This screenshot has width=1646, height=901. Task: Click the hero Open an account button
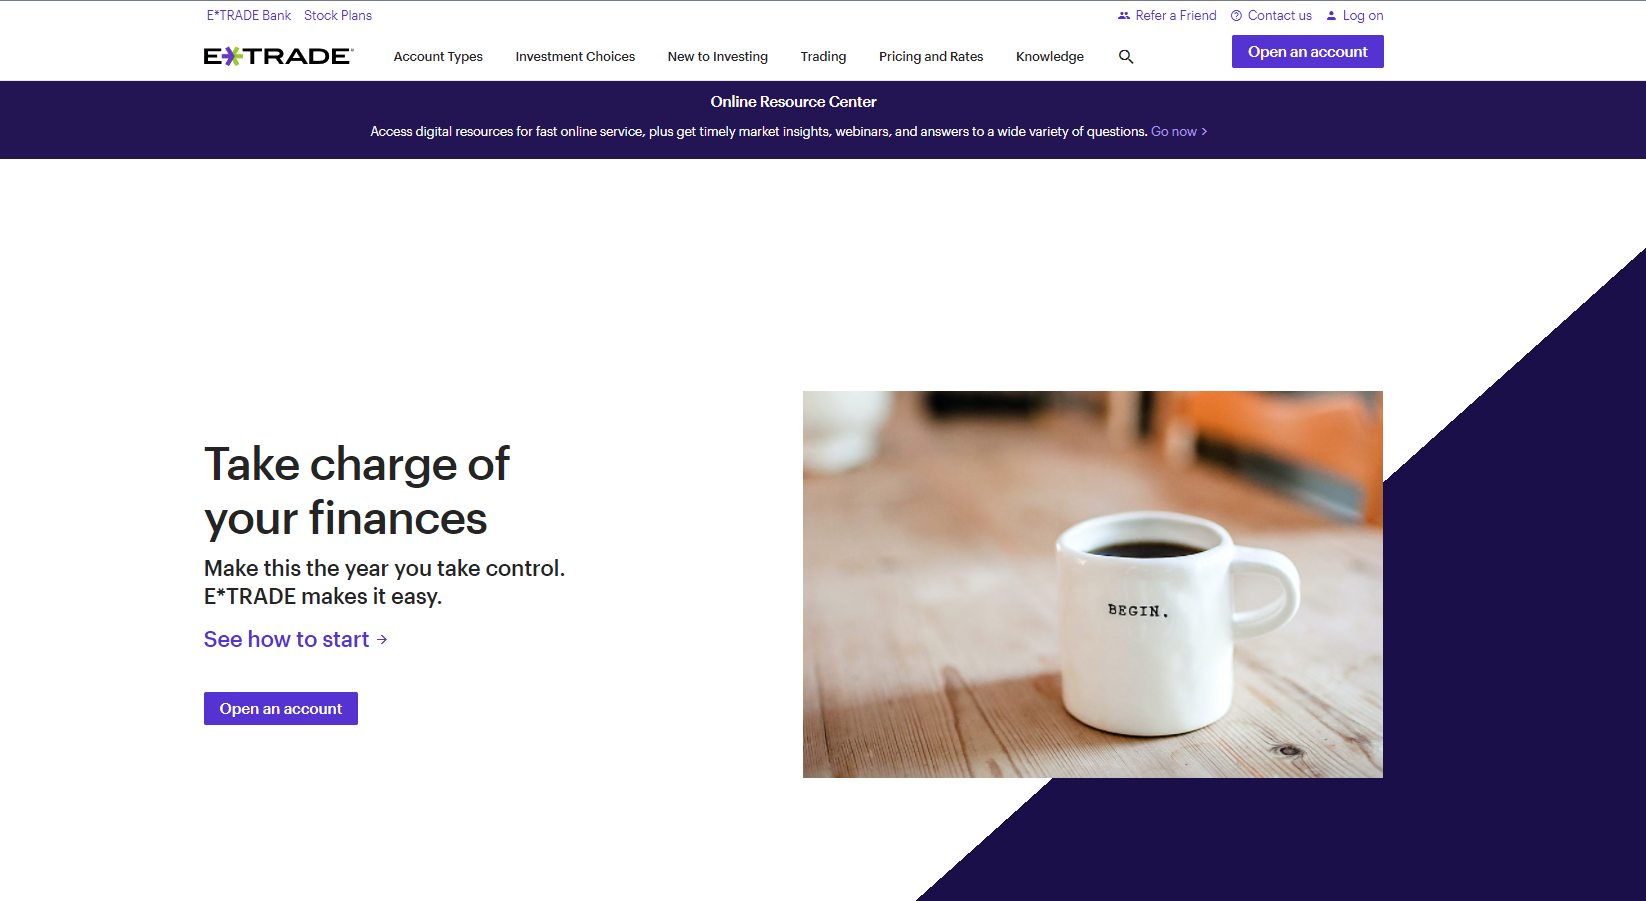pos(281,709)
